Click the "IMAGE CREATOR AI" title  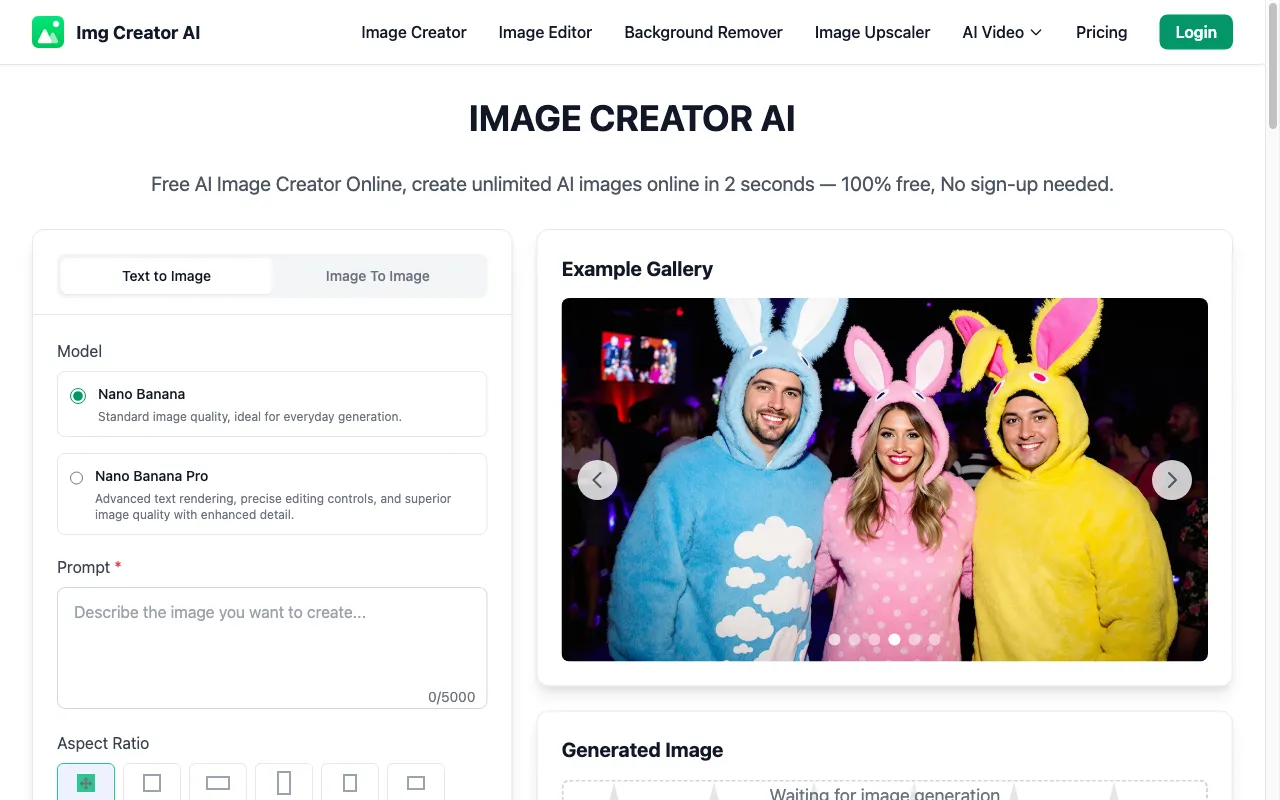tap(632, 118)
